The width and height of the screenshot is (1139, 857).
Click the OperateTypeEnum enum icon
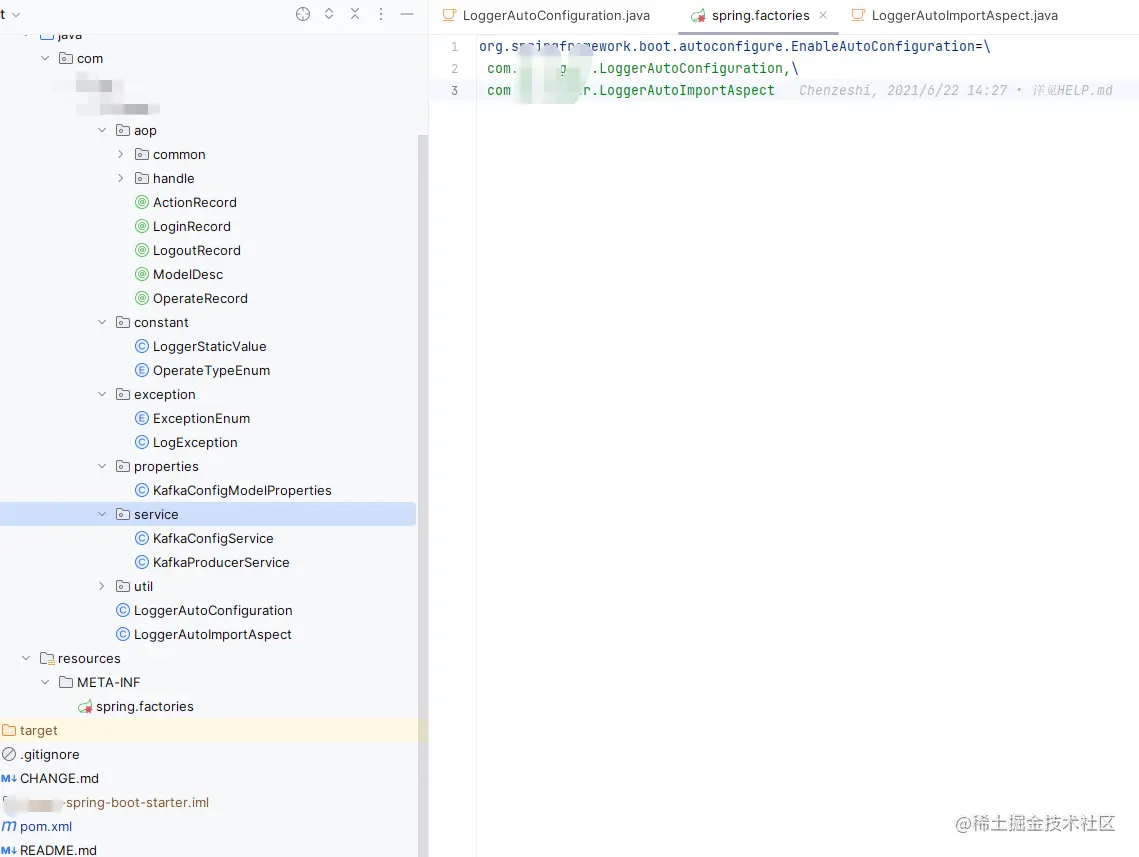point(142,370)
